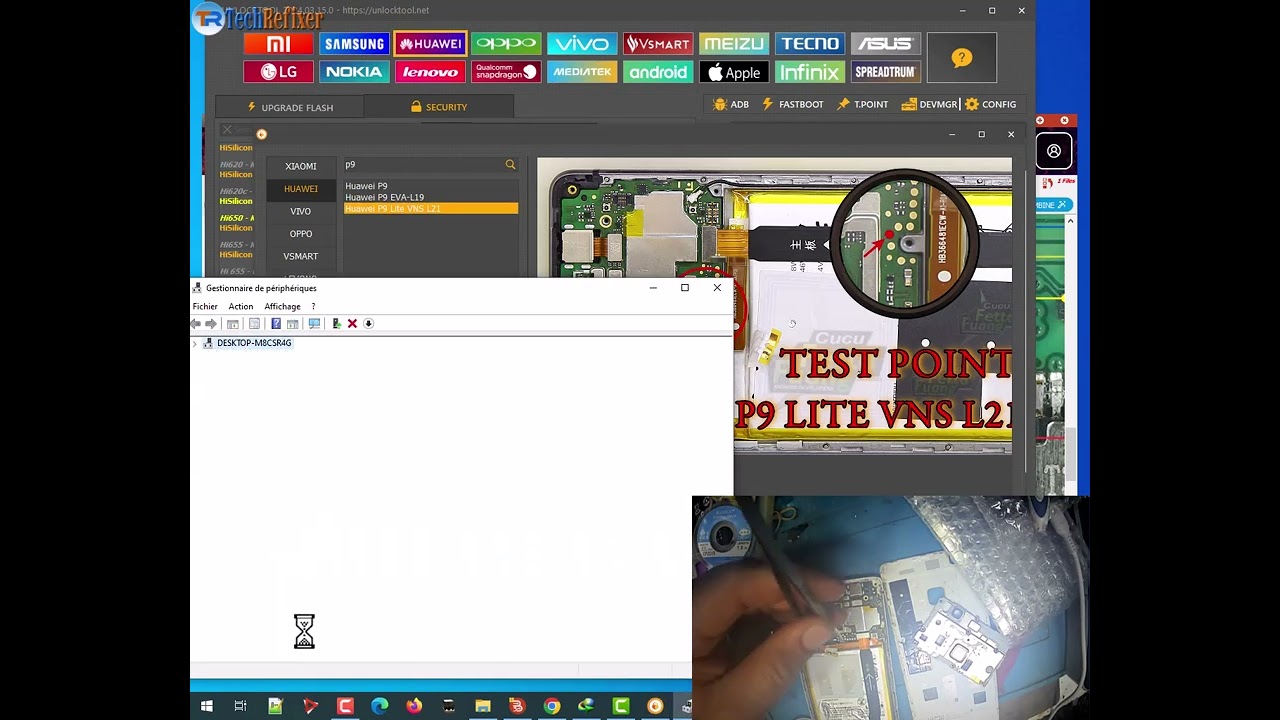Collapse the VSMART brand list entry
Screen dimensions: 1280x720
coord(300,256)
